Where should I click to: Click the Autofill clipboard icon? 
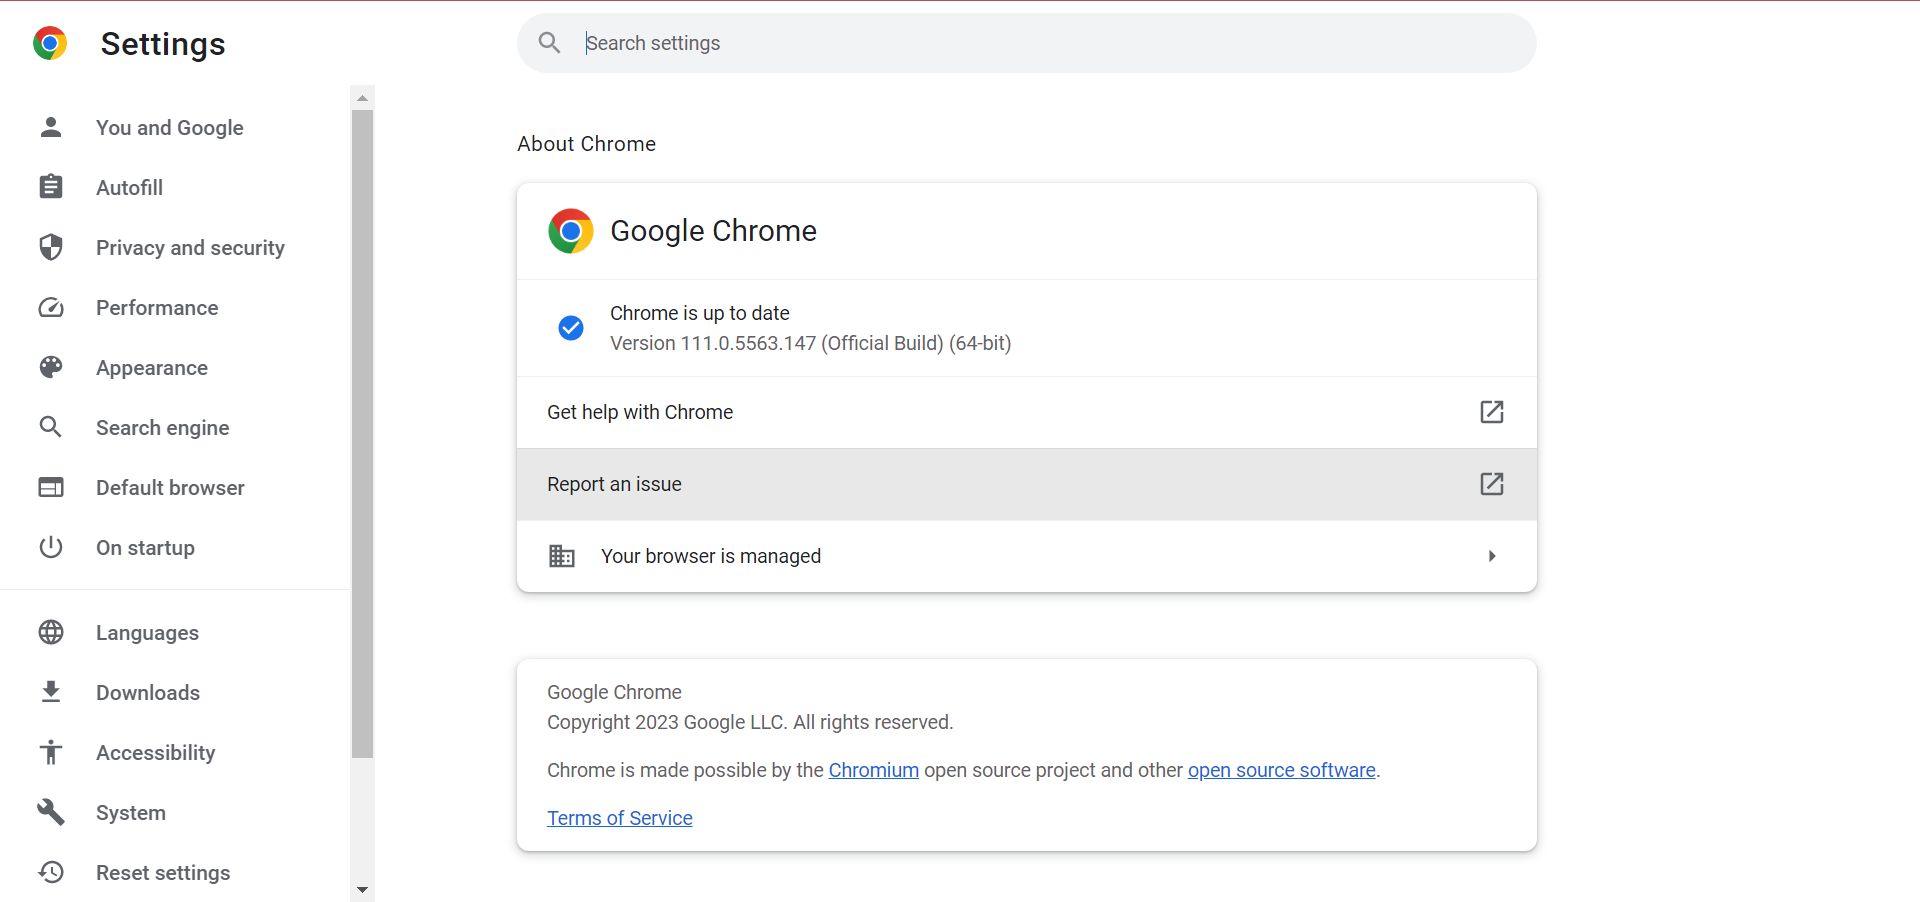click(51, 187)
